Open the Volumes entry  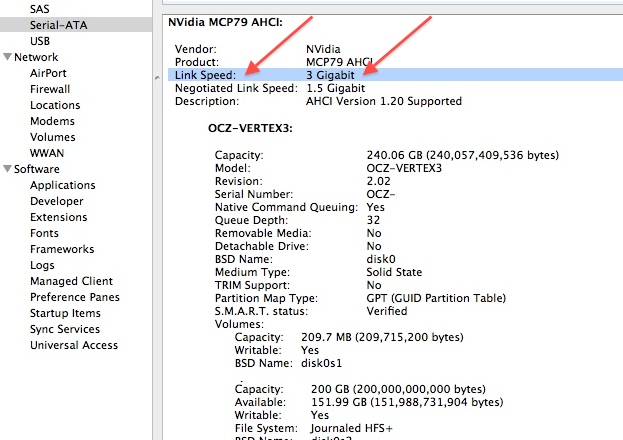(x=52, y=137)
